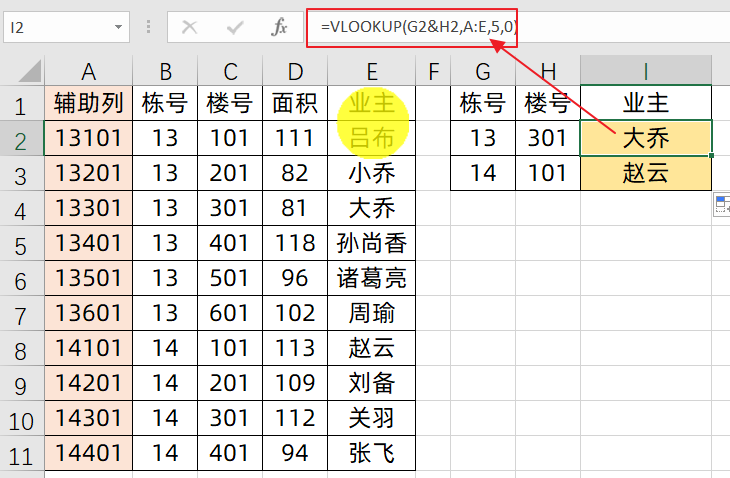Click cell C6 with value 501

[230, 278]
